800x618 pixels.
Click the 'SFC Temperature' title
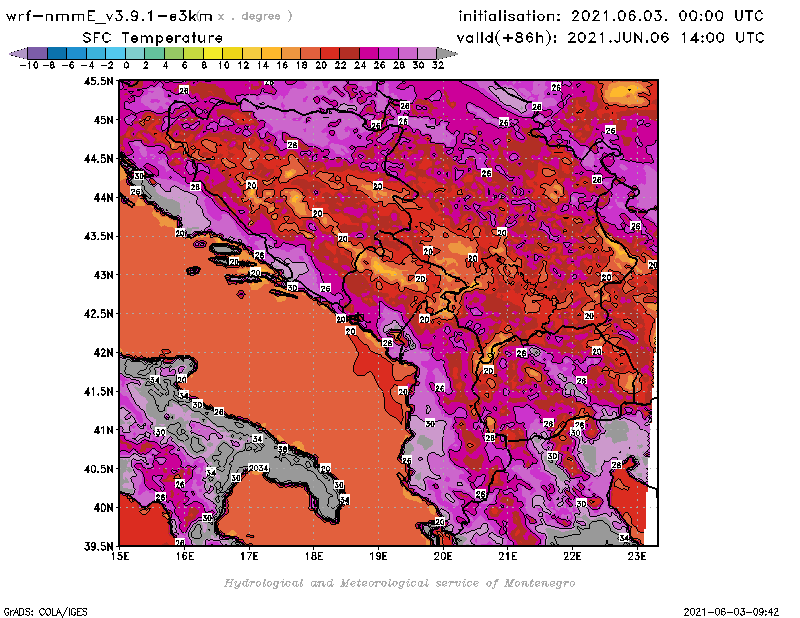tap(153, 38)
